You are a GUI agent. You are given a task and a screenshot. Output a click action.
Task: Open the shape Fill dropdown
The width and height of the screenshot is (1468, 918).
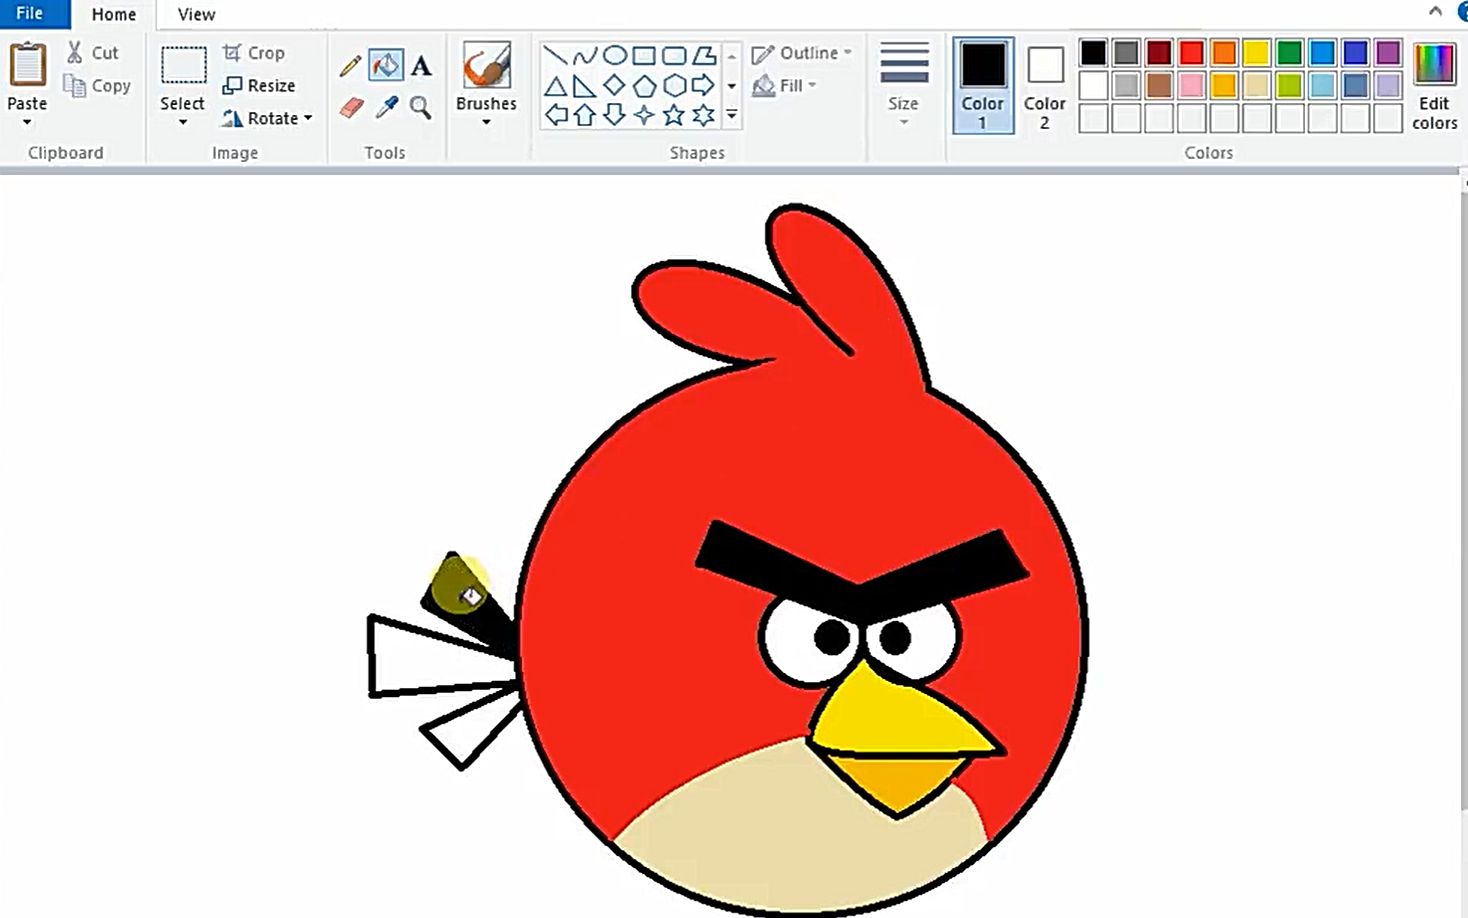(x=785, y=86)
